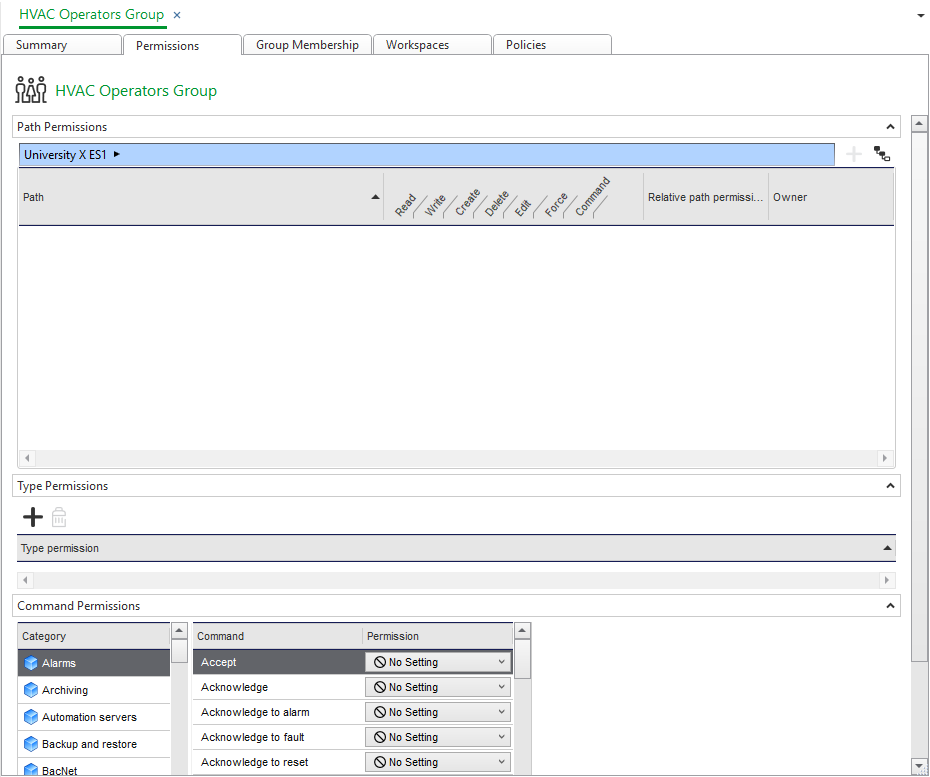Select the Permissions tab
930x777 pixels.
[182, 45]
